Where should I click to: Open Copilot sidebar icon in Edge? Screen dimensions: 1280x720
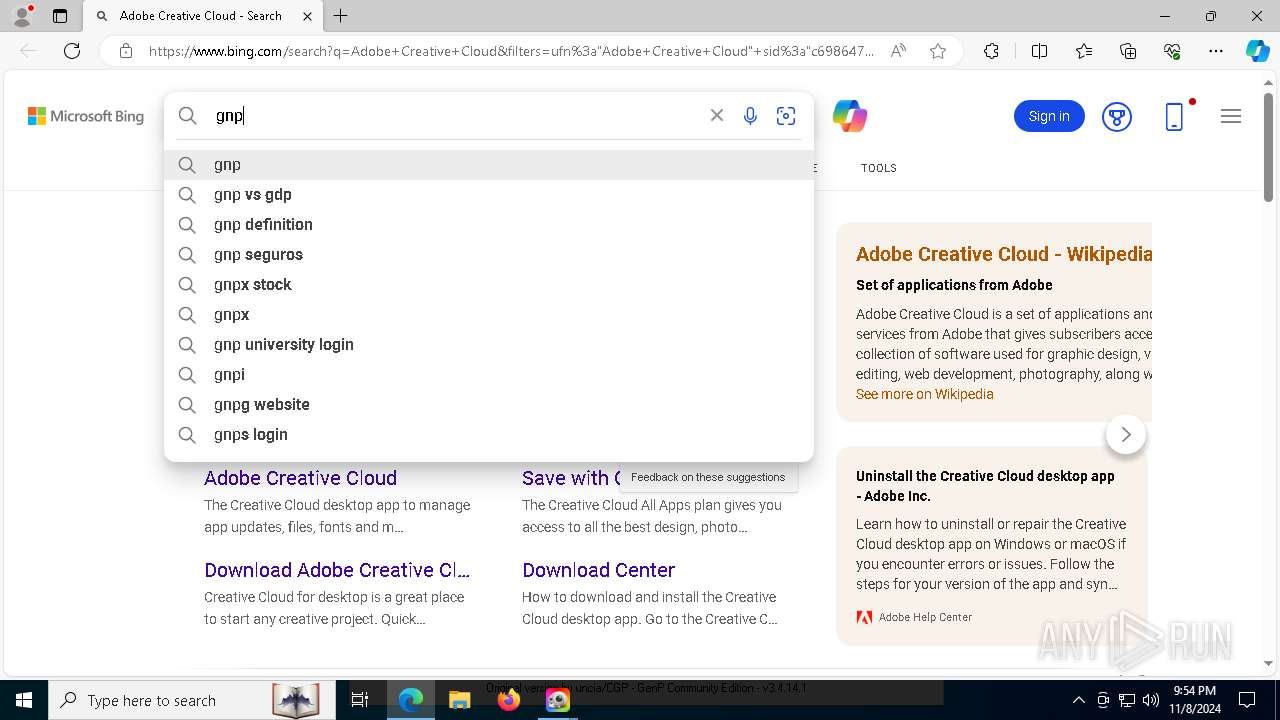(x=1257, y=51)
